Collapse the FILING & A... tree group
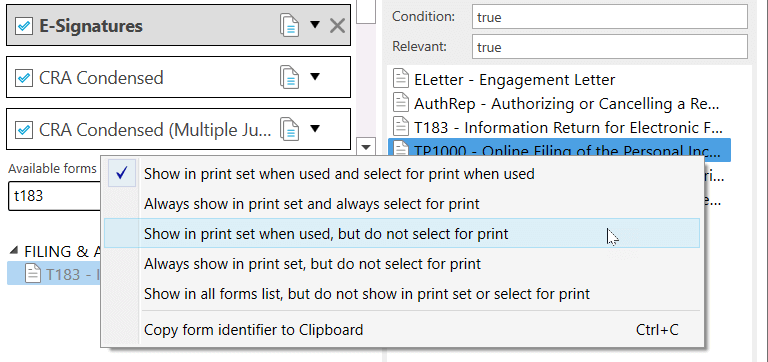This screenshot has height=362, width=768. [x=13, y=251]
